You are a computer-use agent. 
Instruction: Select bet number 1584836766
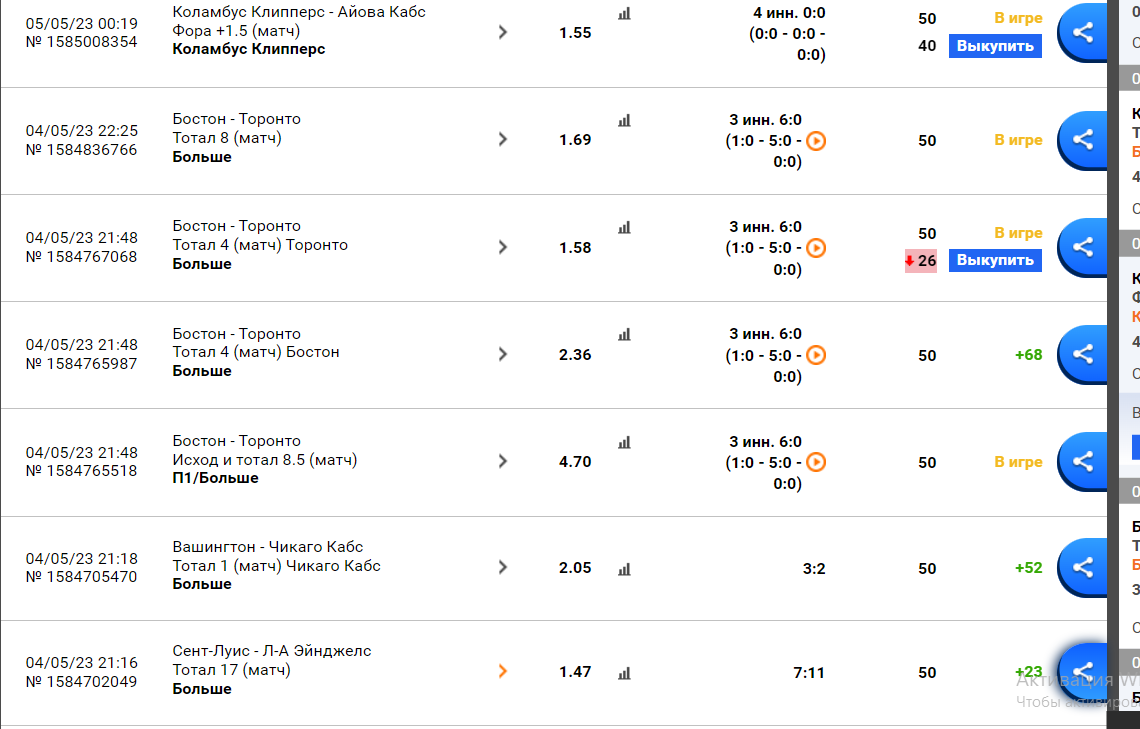(x=81, y=150)
